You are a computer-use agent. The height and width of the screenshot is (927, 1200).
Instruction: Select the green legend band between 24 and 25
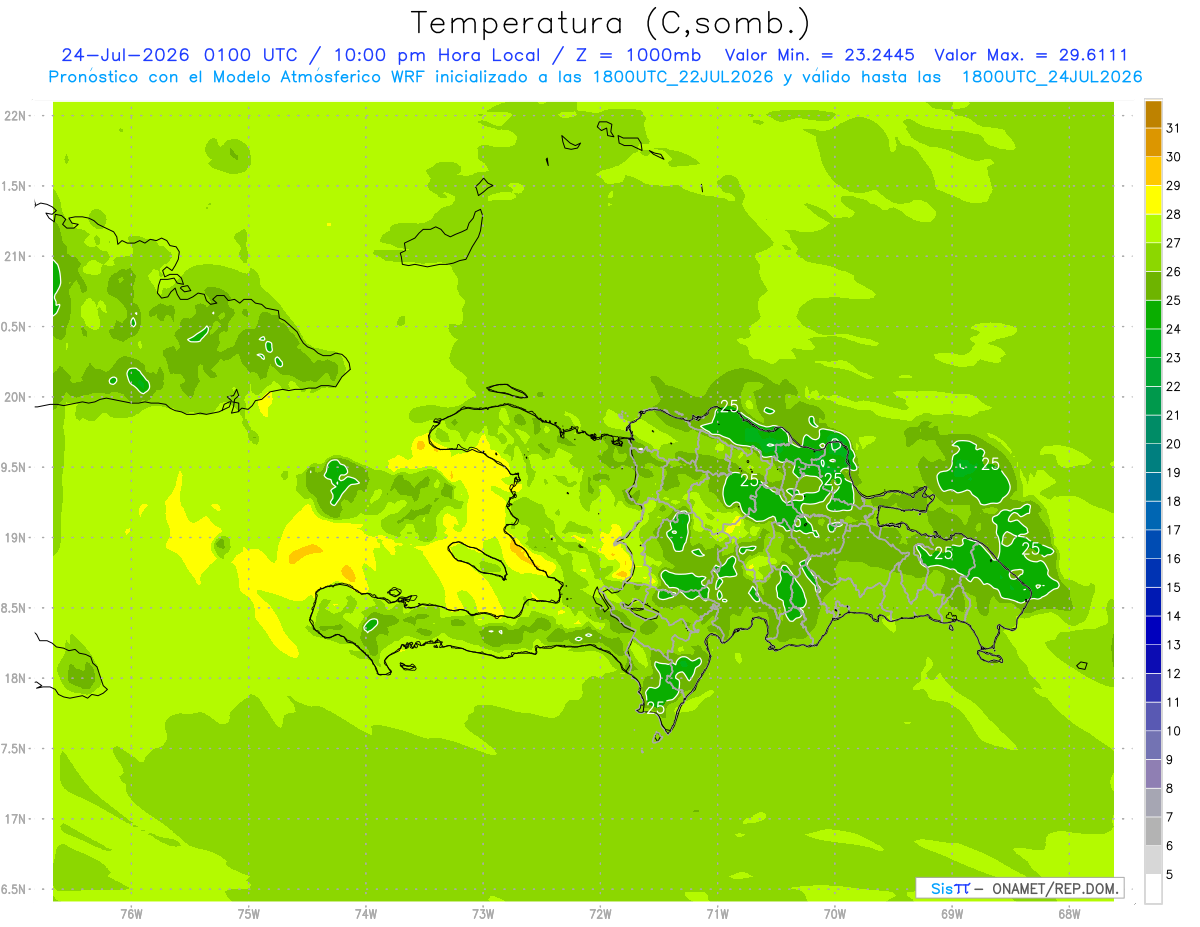click(x=1153, y=314)
